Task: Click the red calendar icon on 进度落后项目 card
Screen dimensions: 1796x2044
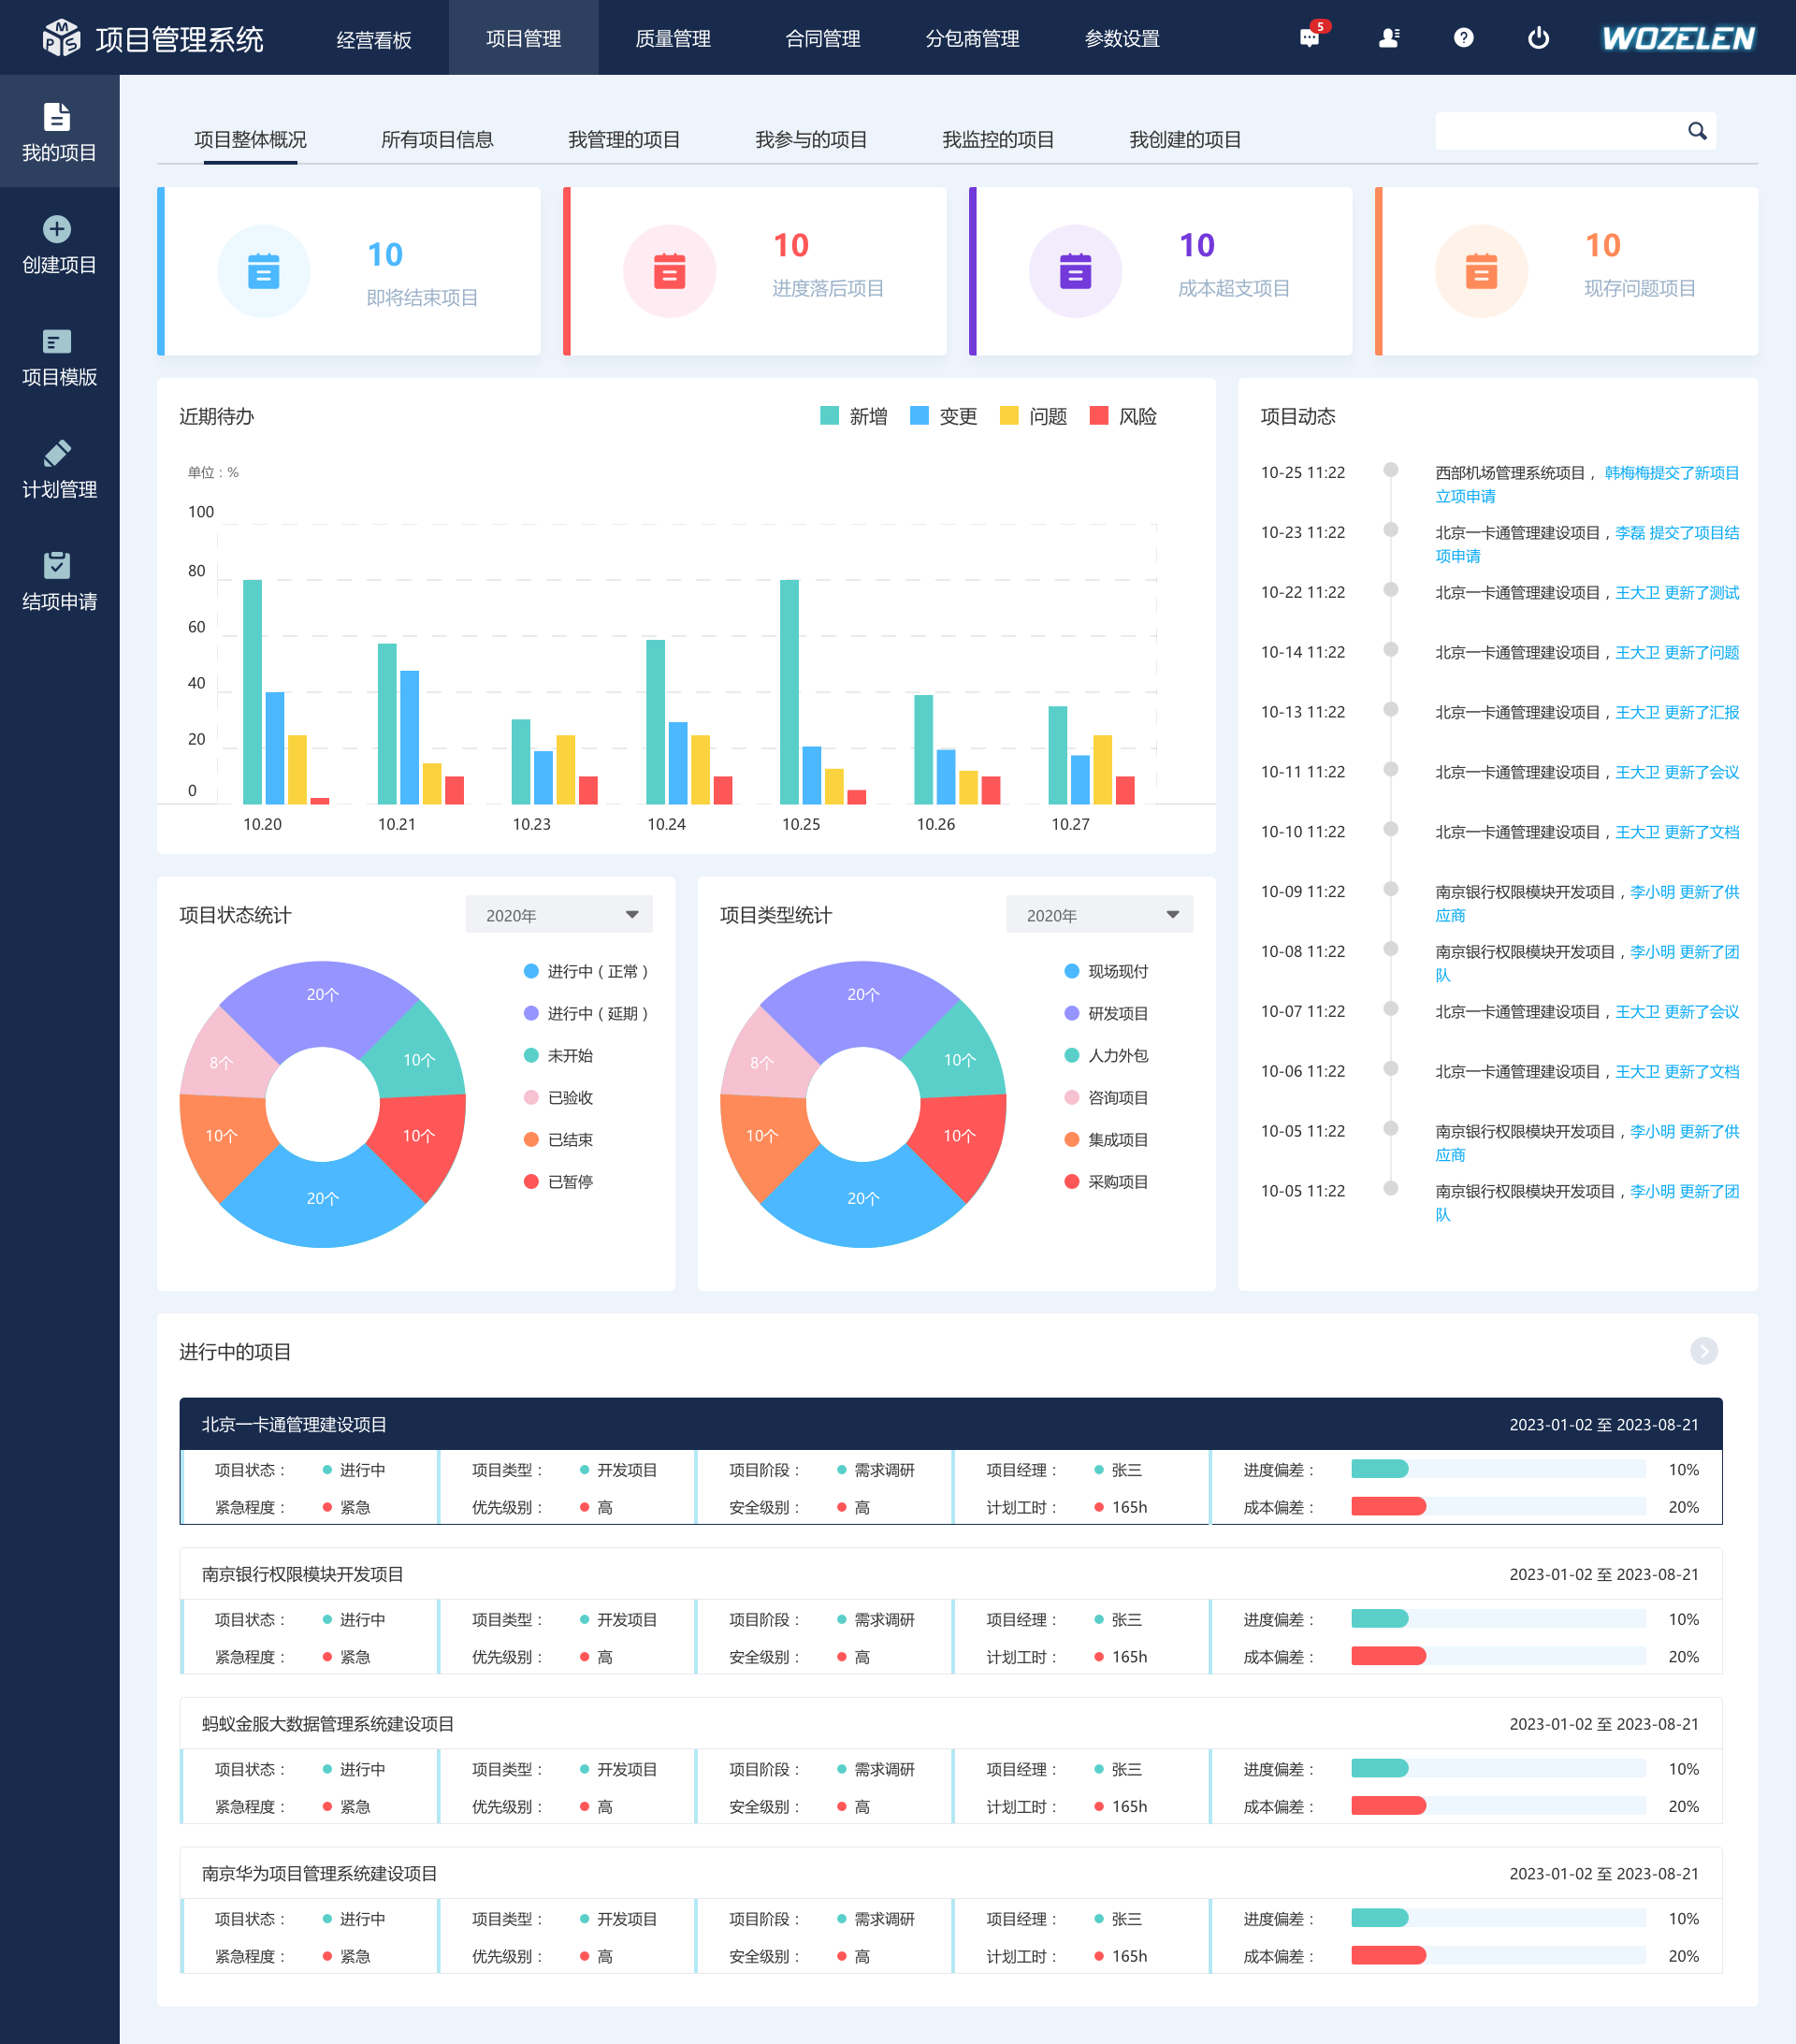Action: pyautogui.click(x=670, y=271)
